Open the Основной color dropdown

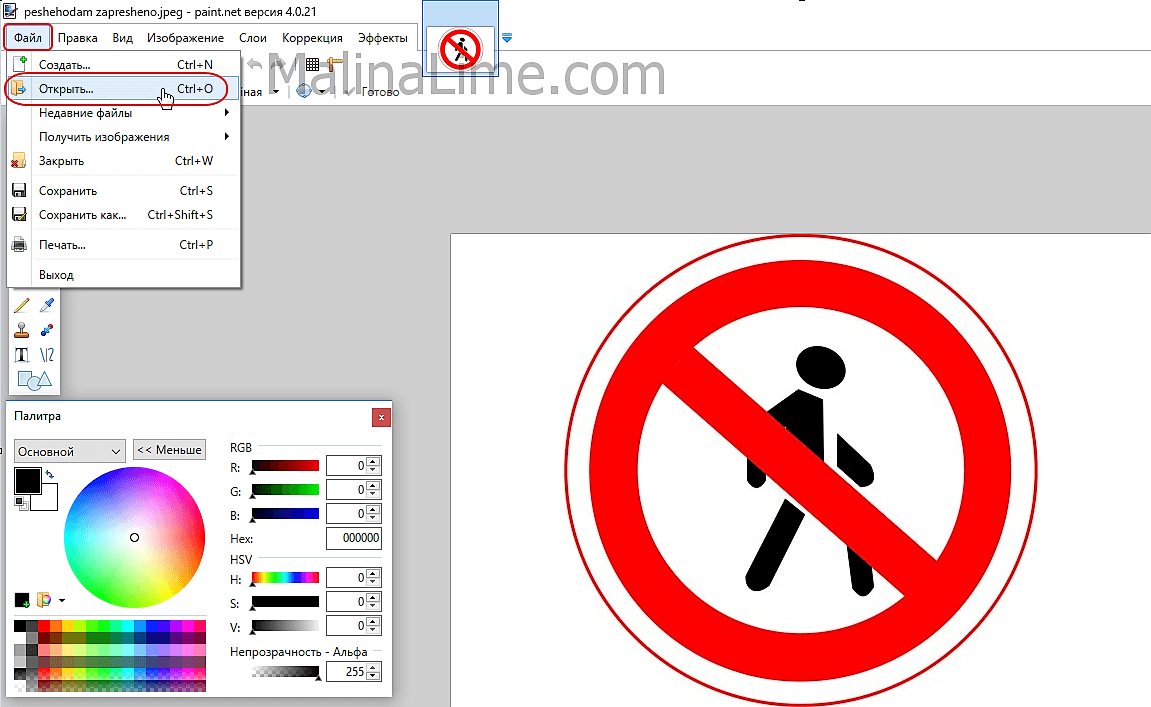tap(69, 451)
